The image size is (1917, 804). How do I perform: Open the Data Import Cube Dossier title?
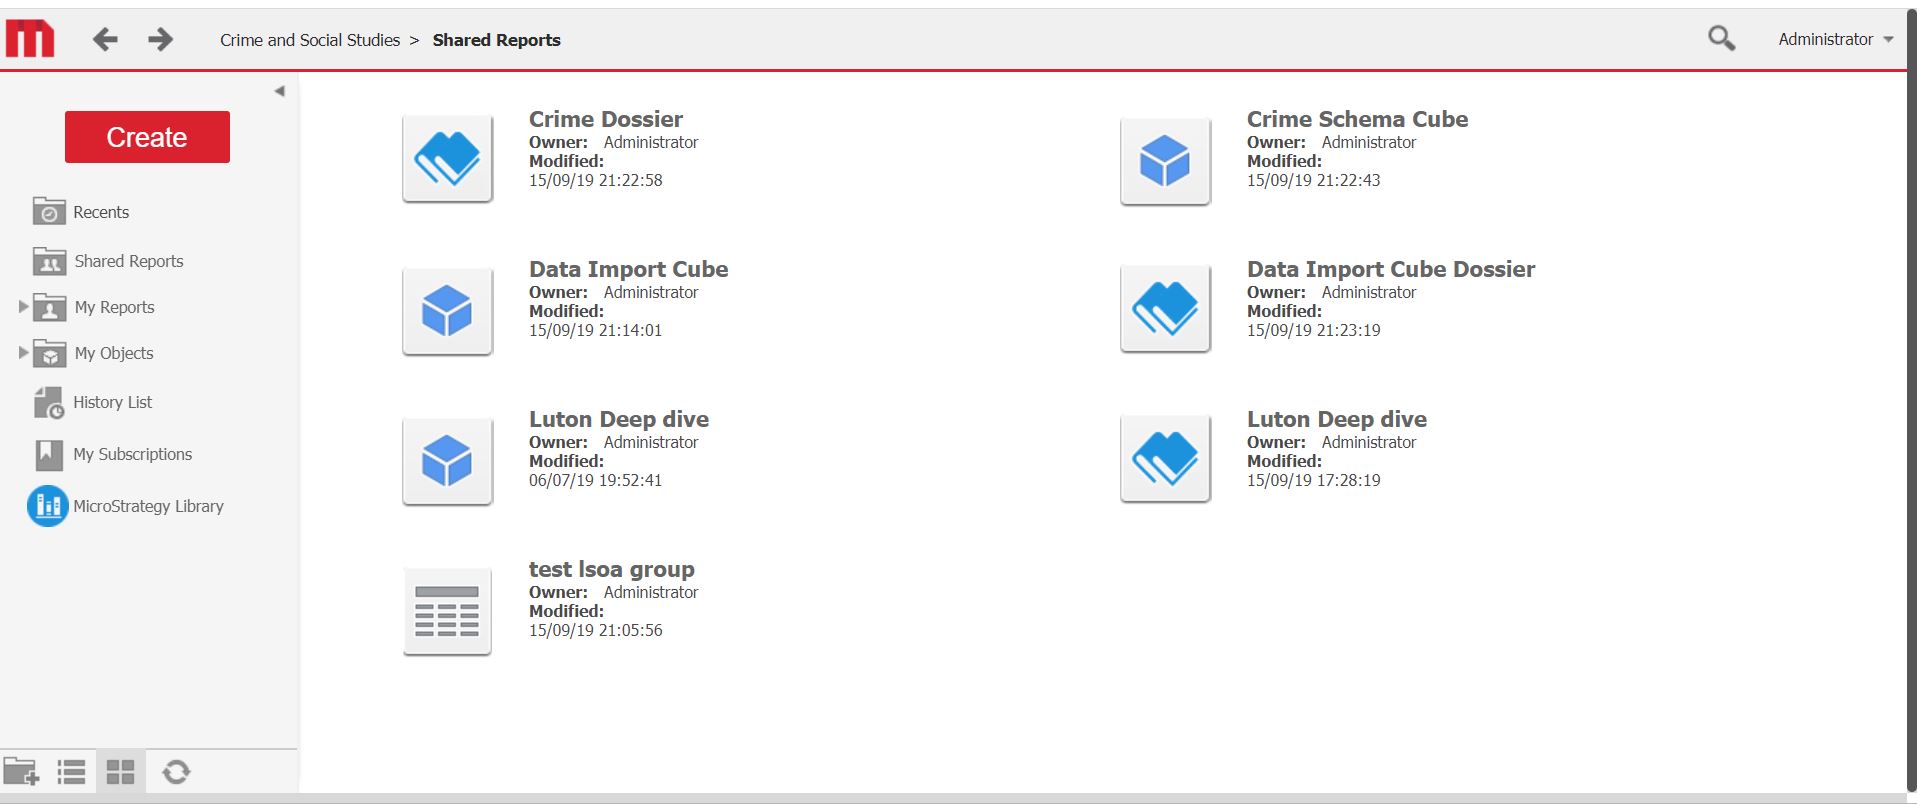pyautogui.click(x=1390, y=269)
